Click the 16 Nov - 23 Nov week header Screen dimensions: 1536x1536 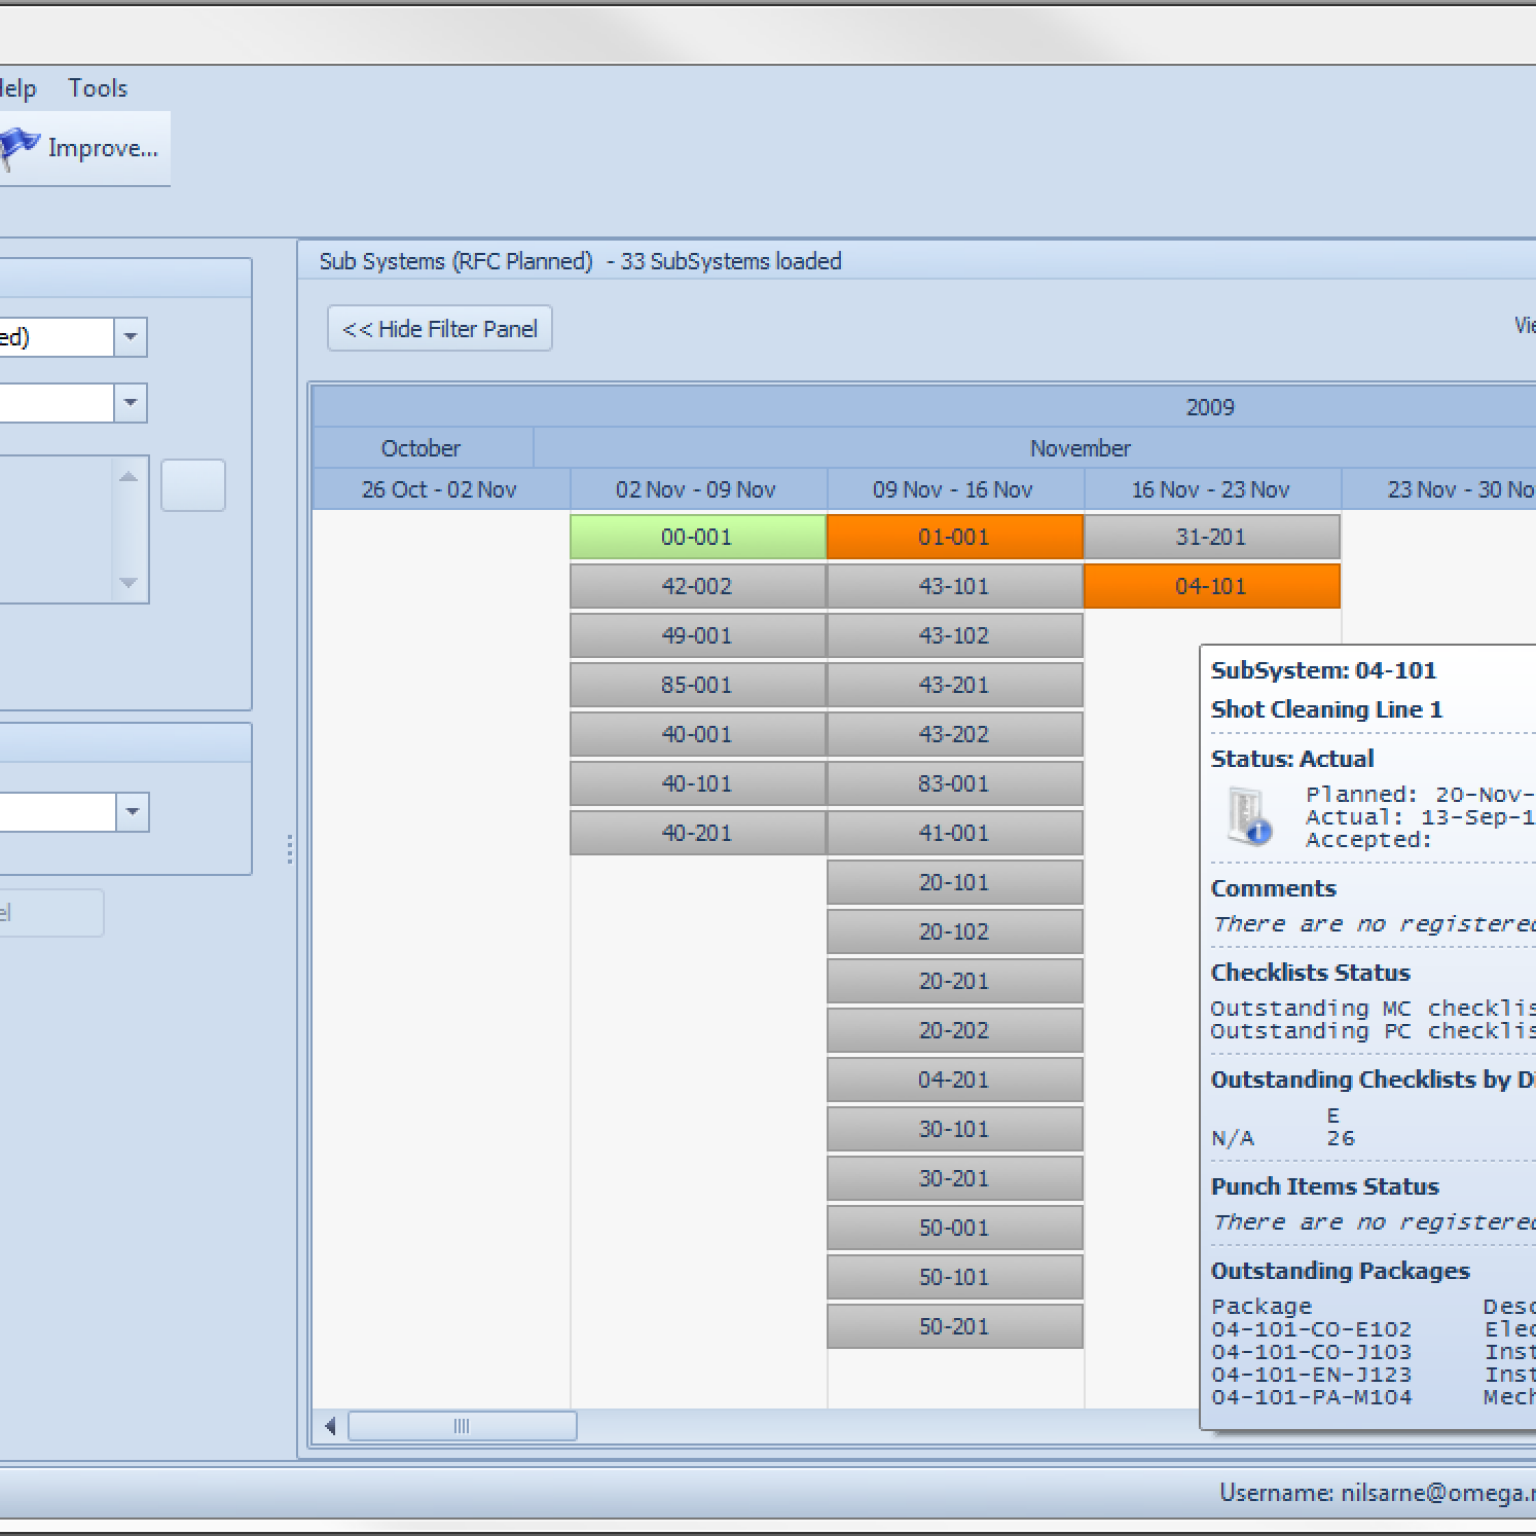point(1211,490)
